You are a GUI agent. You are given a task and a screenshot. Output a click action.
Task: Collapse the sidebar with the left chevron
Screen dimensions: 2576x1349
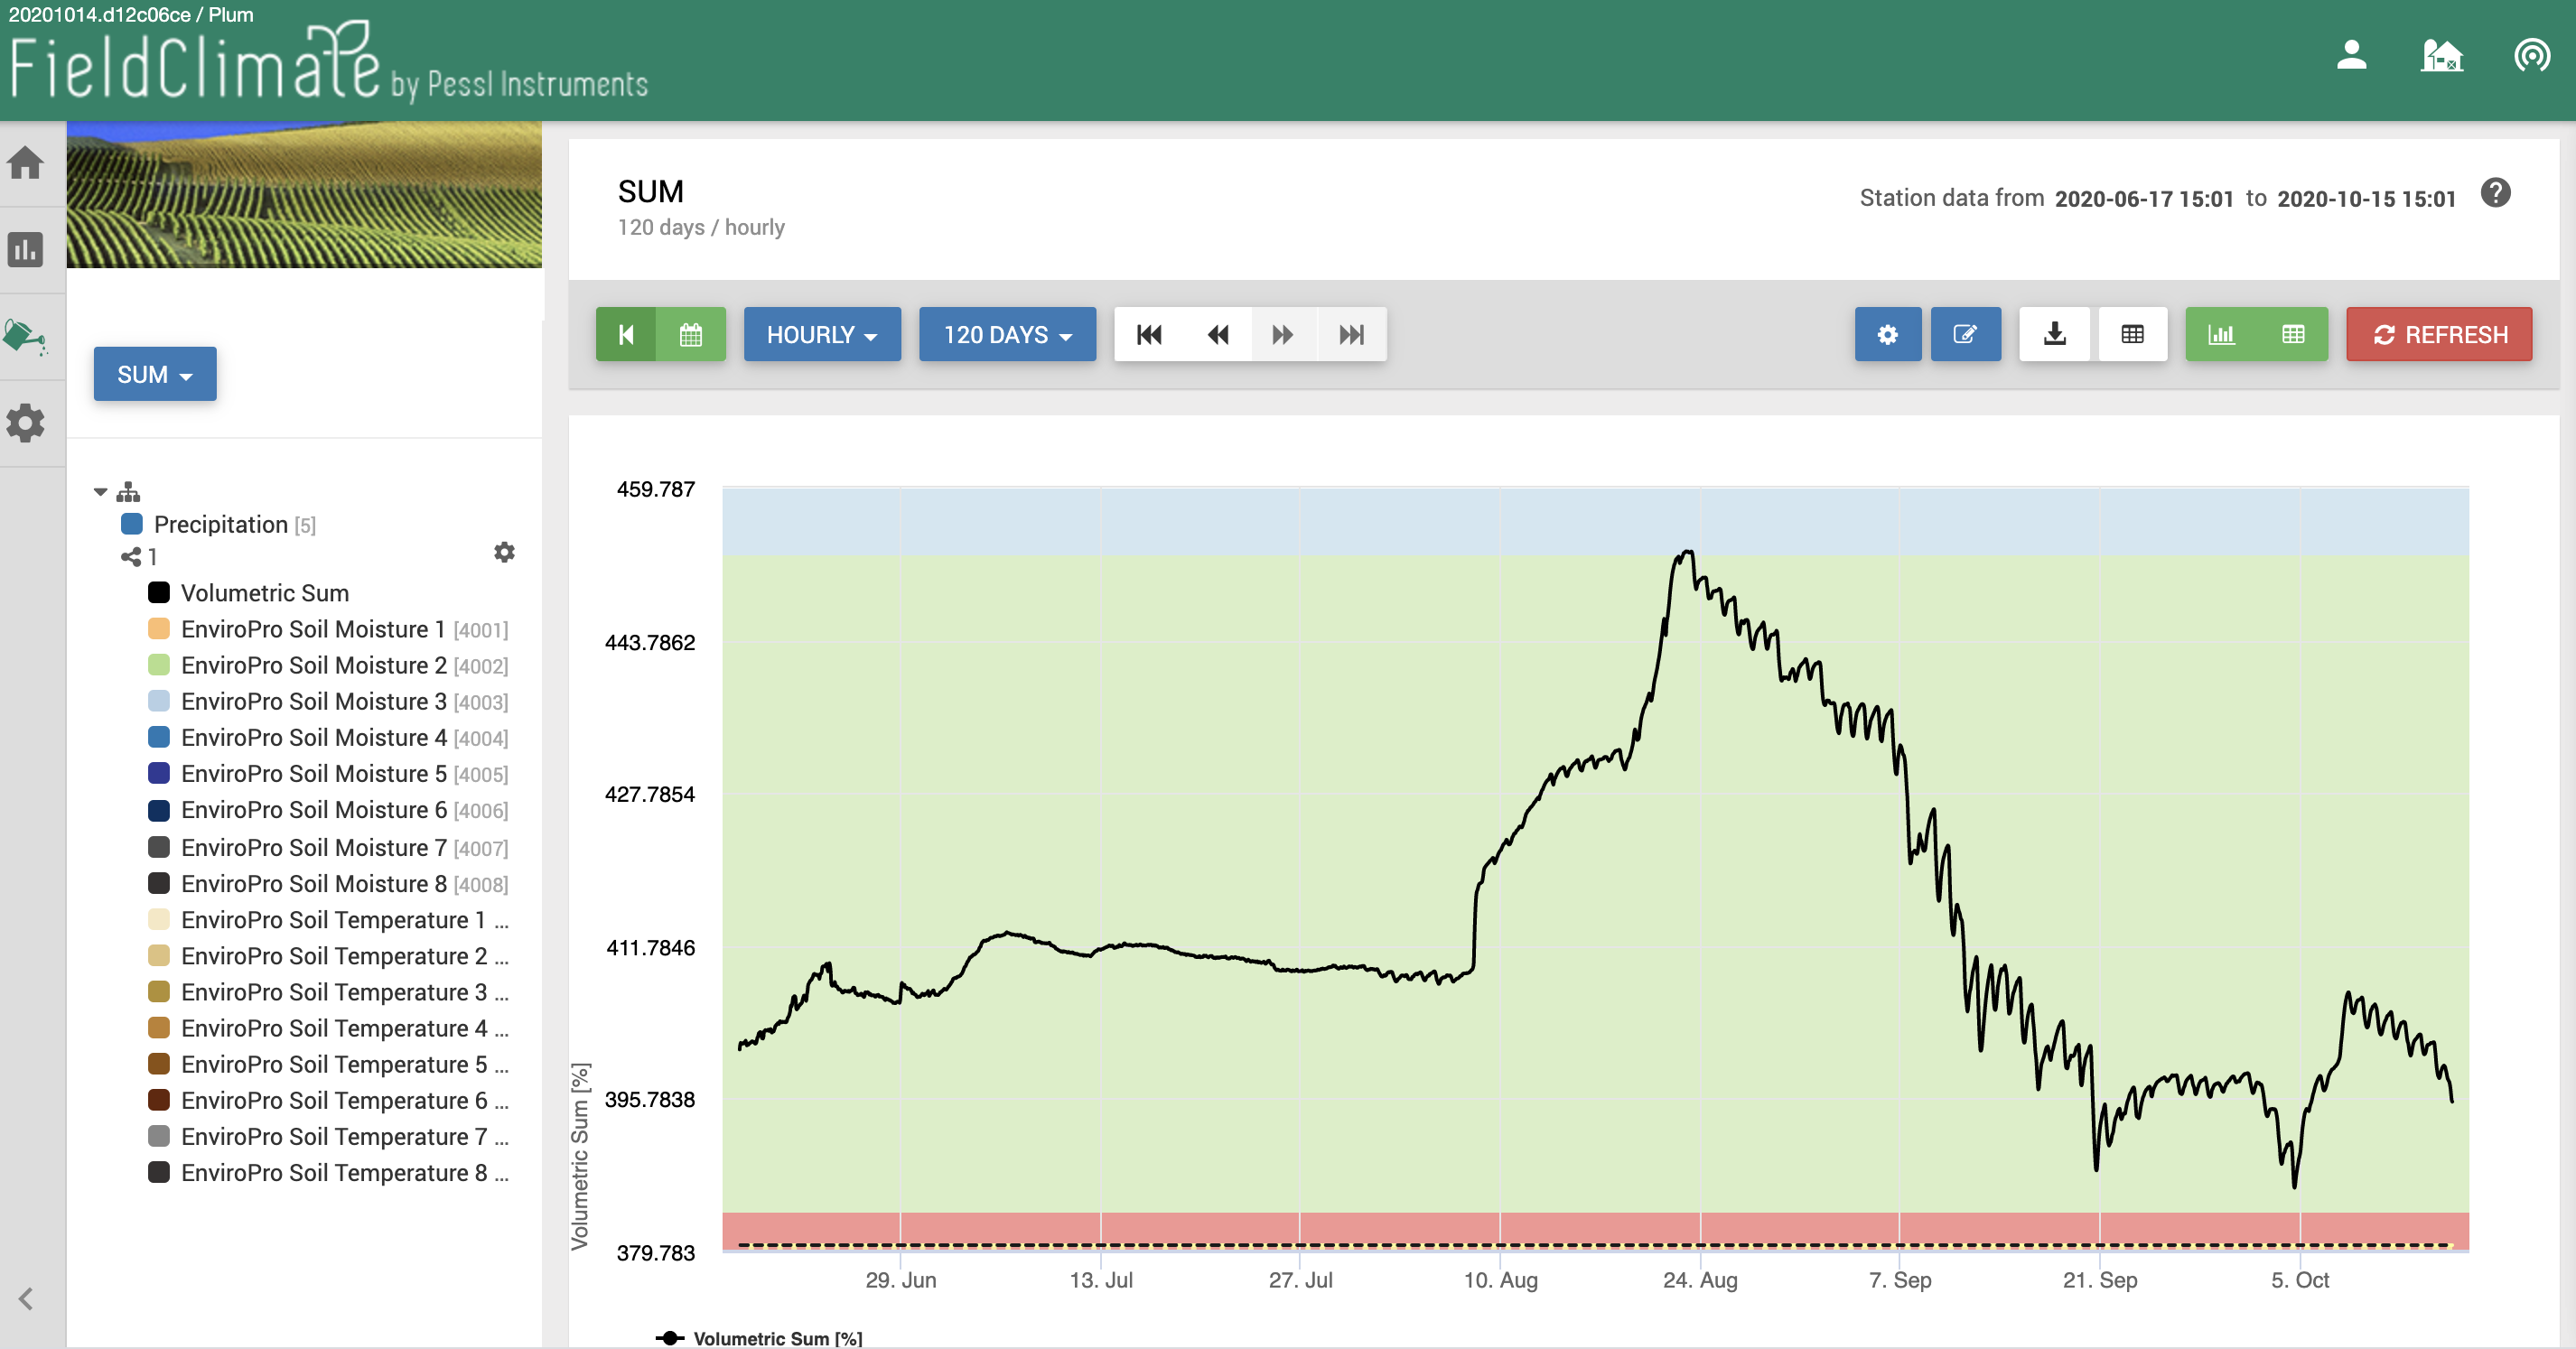(25, 1298)
